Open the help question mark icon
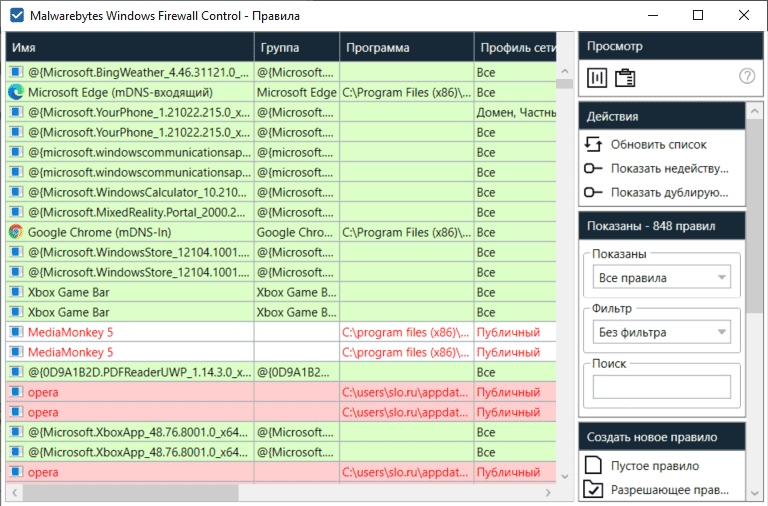This screenshot has height=506, width=768. tap(747, 76)
